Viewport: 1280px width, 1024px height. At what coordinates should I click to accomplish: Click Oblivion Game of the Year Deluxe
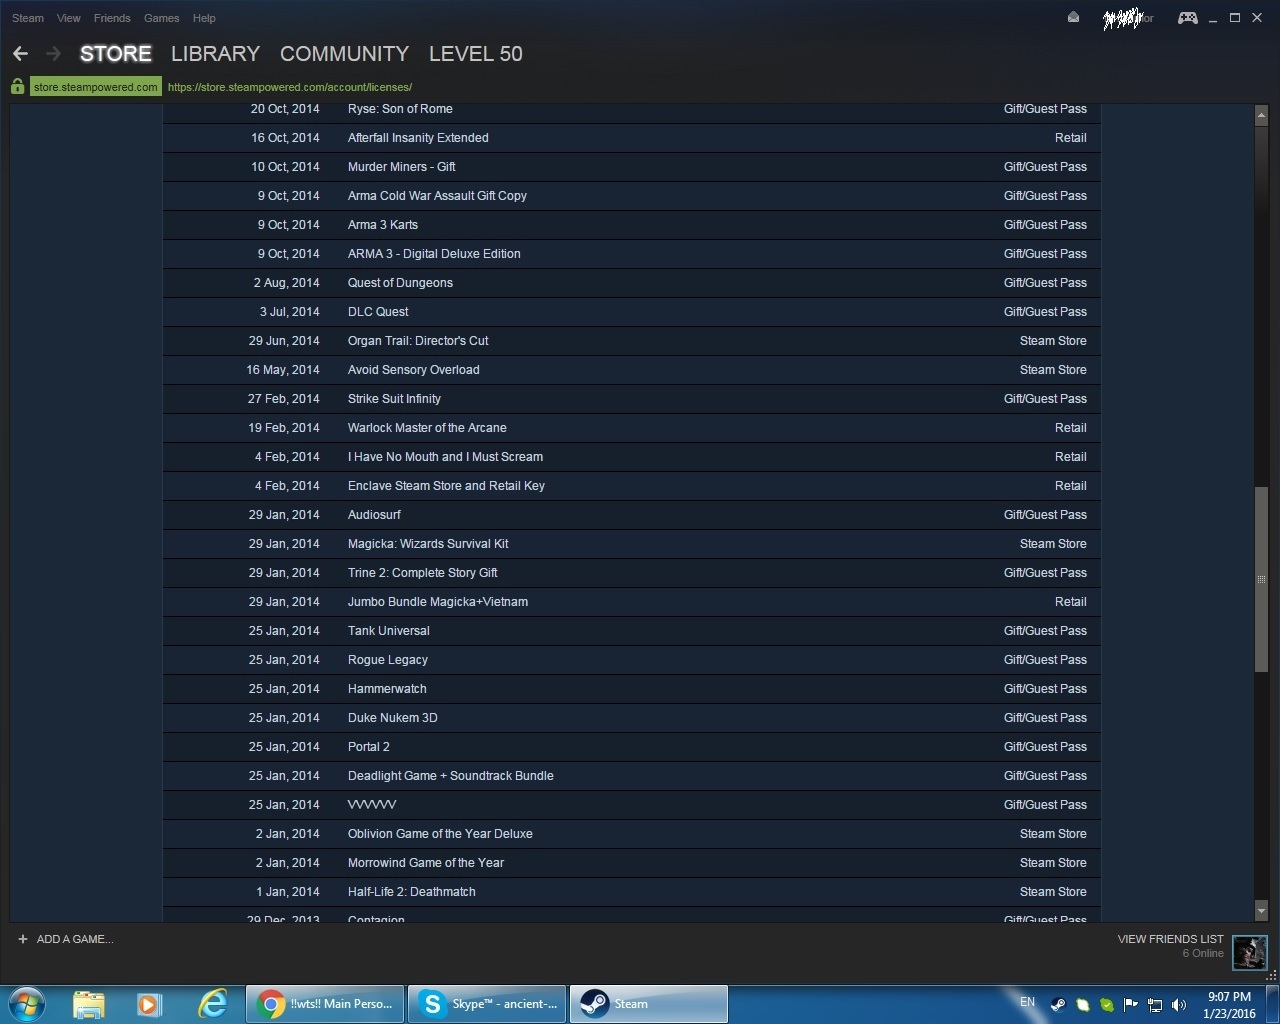[632, 834]
